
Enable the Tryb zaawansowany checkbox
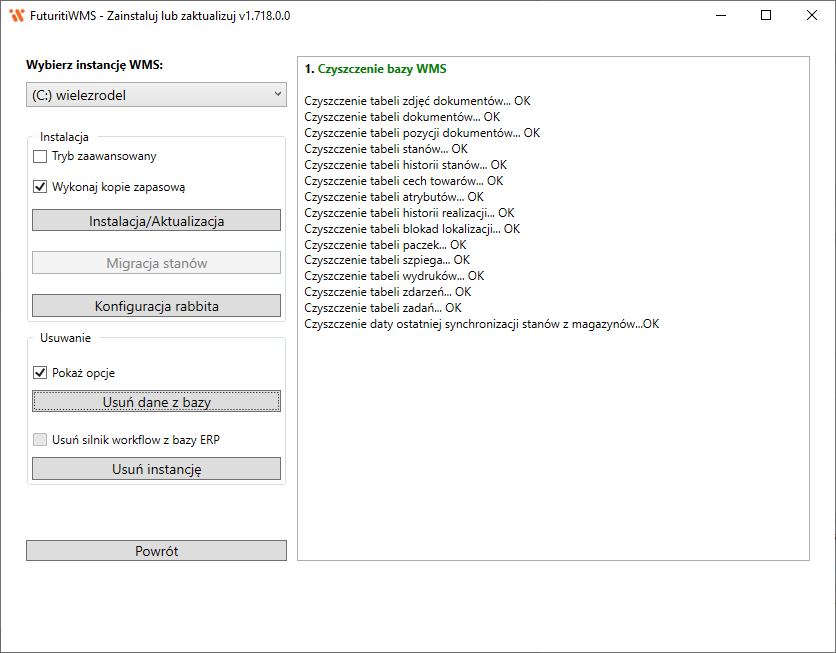(x=40, y=156)
